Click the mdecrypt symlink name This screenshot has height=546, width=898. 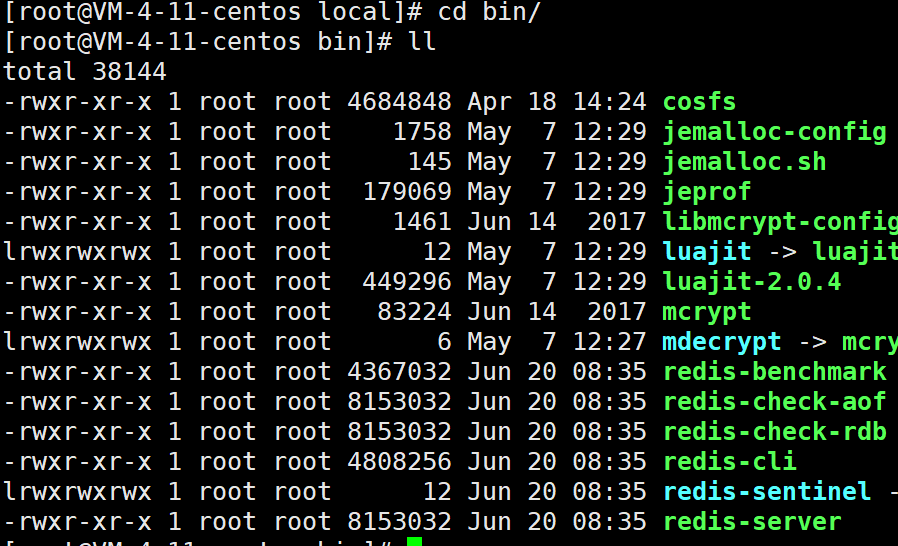[x=722, y=342]
